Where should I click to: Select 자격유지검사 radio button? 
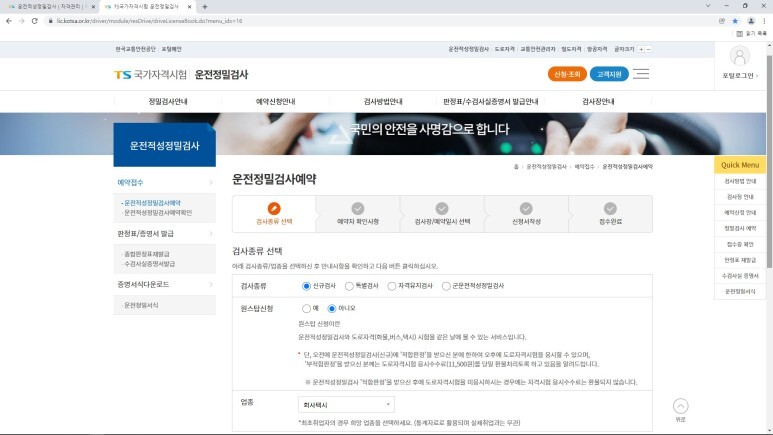click(x=391, y=286)
